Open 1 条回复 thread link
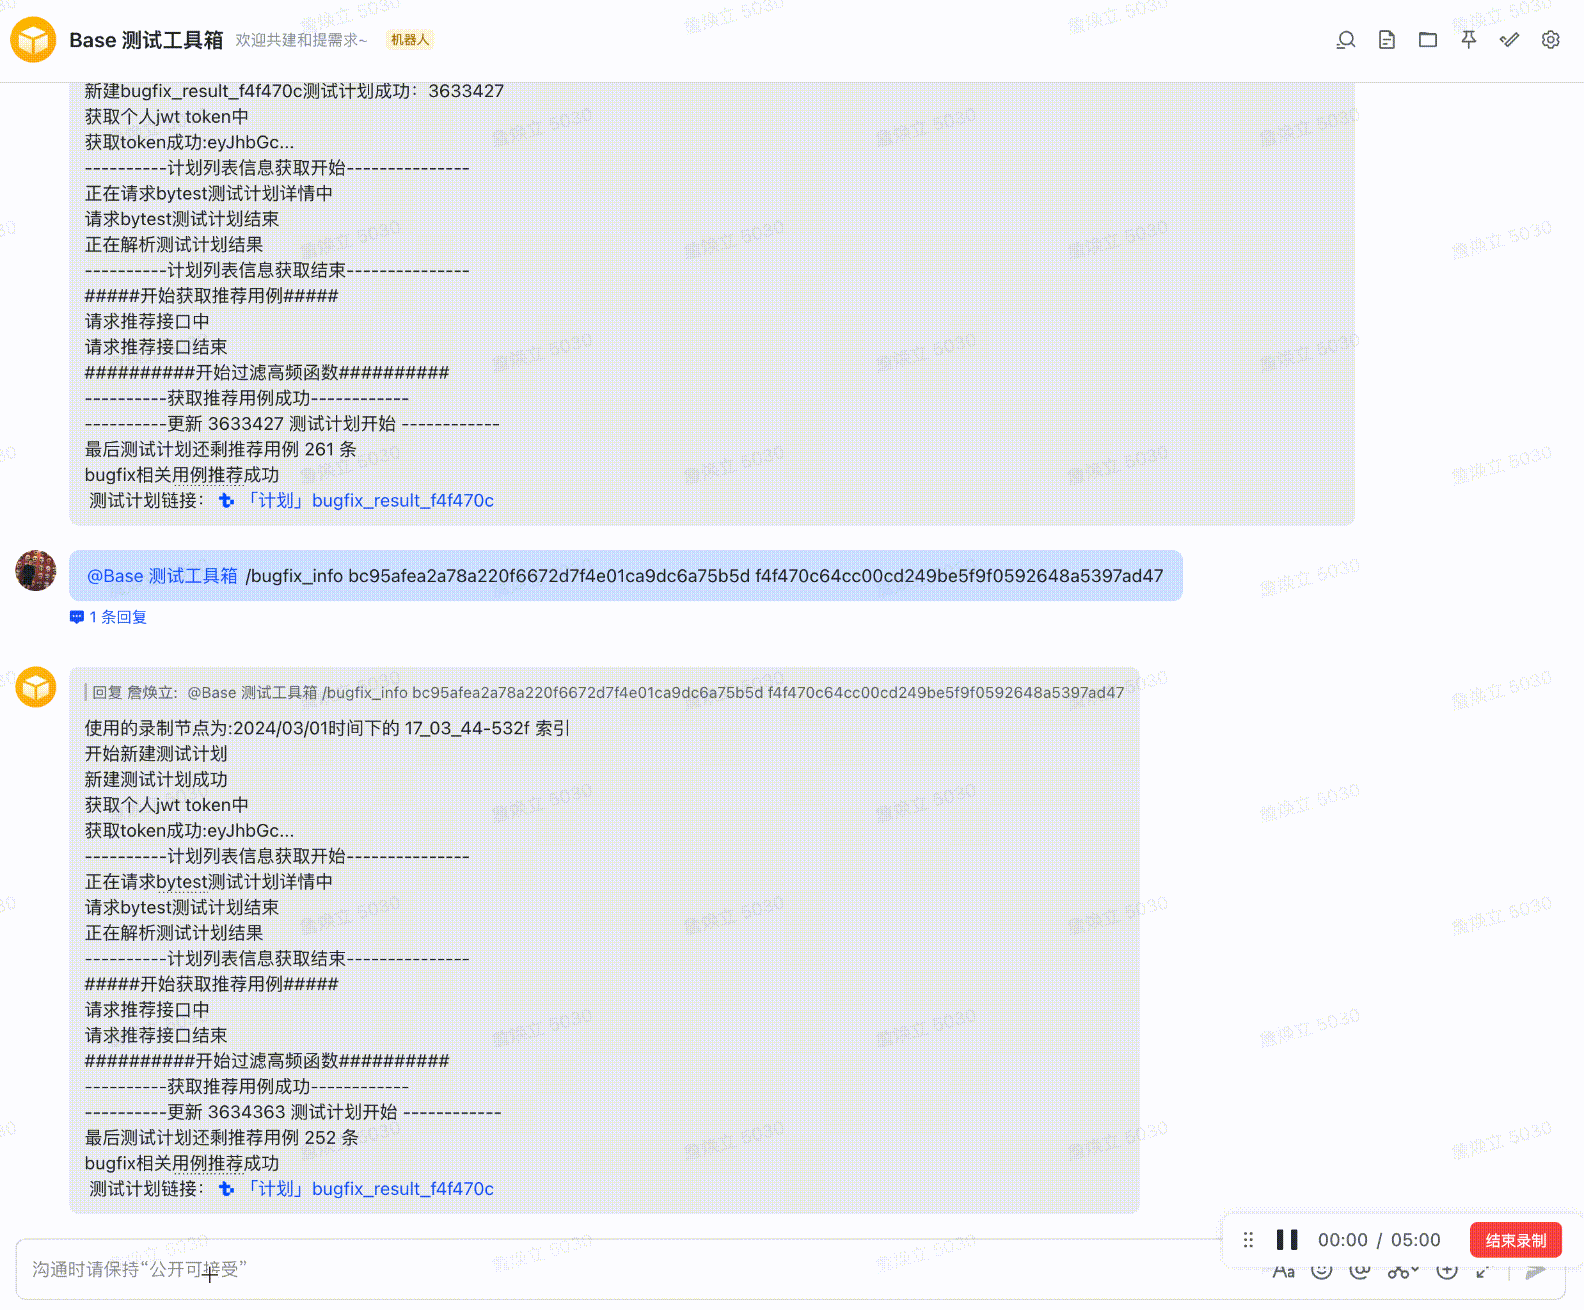The height and width of the screenshot is (1310, 1584). pos(118,617)
